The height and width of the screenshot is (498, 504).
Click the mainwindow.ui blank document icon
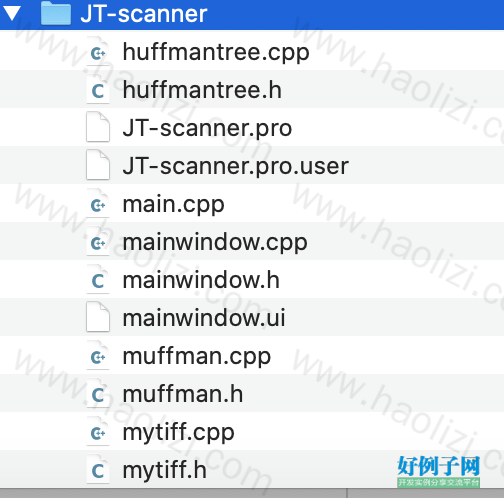[98, 317]
